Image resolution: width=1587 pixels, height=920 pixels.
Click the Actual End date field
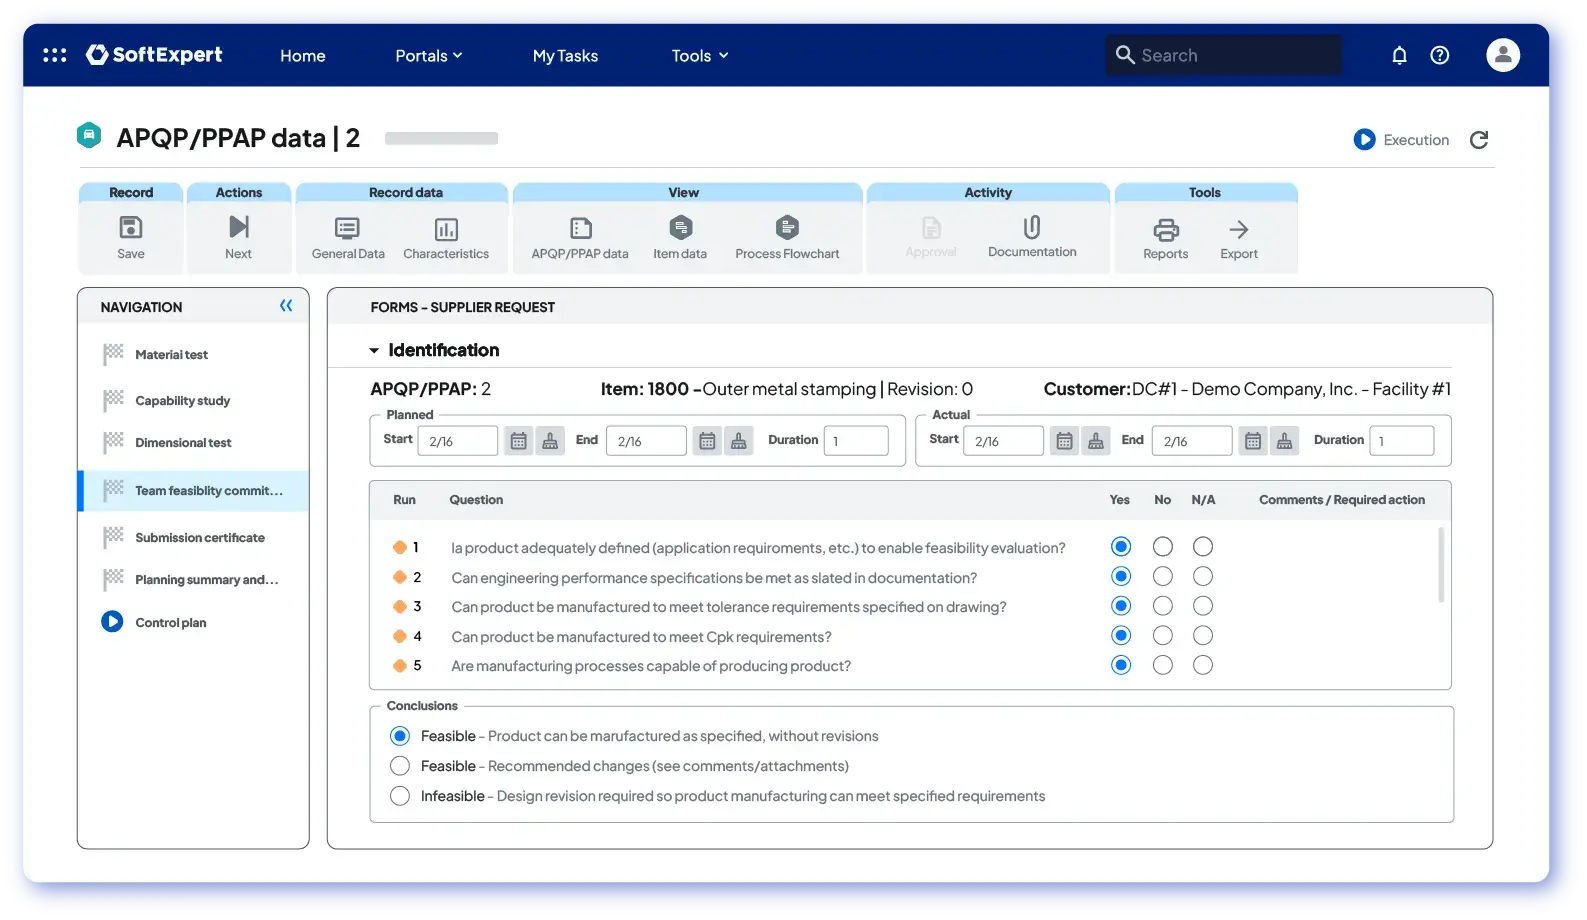click(1192, 441)
